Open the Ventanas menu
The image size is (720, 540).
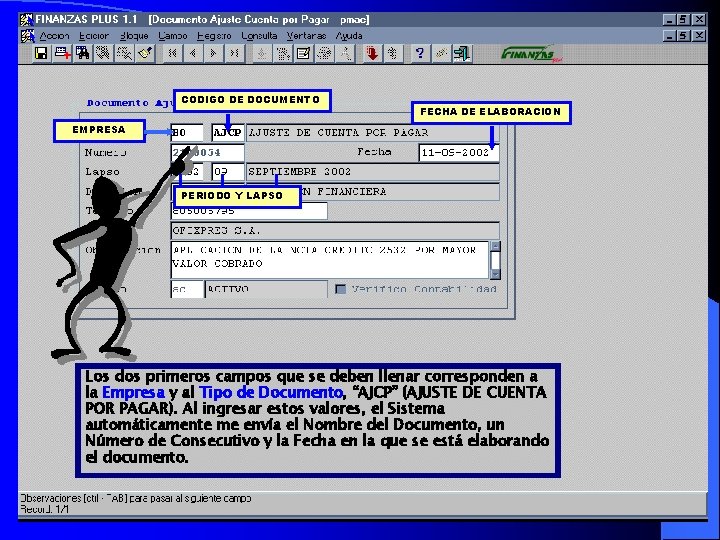tap(306, 36)
